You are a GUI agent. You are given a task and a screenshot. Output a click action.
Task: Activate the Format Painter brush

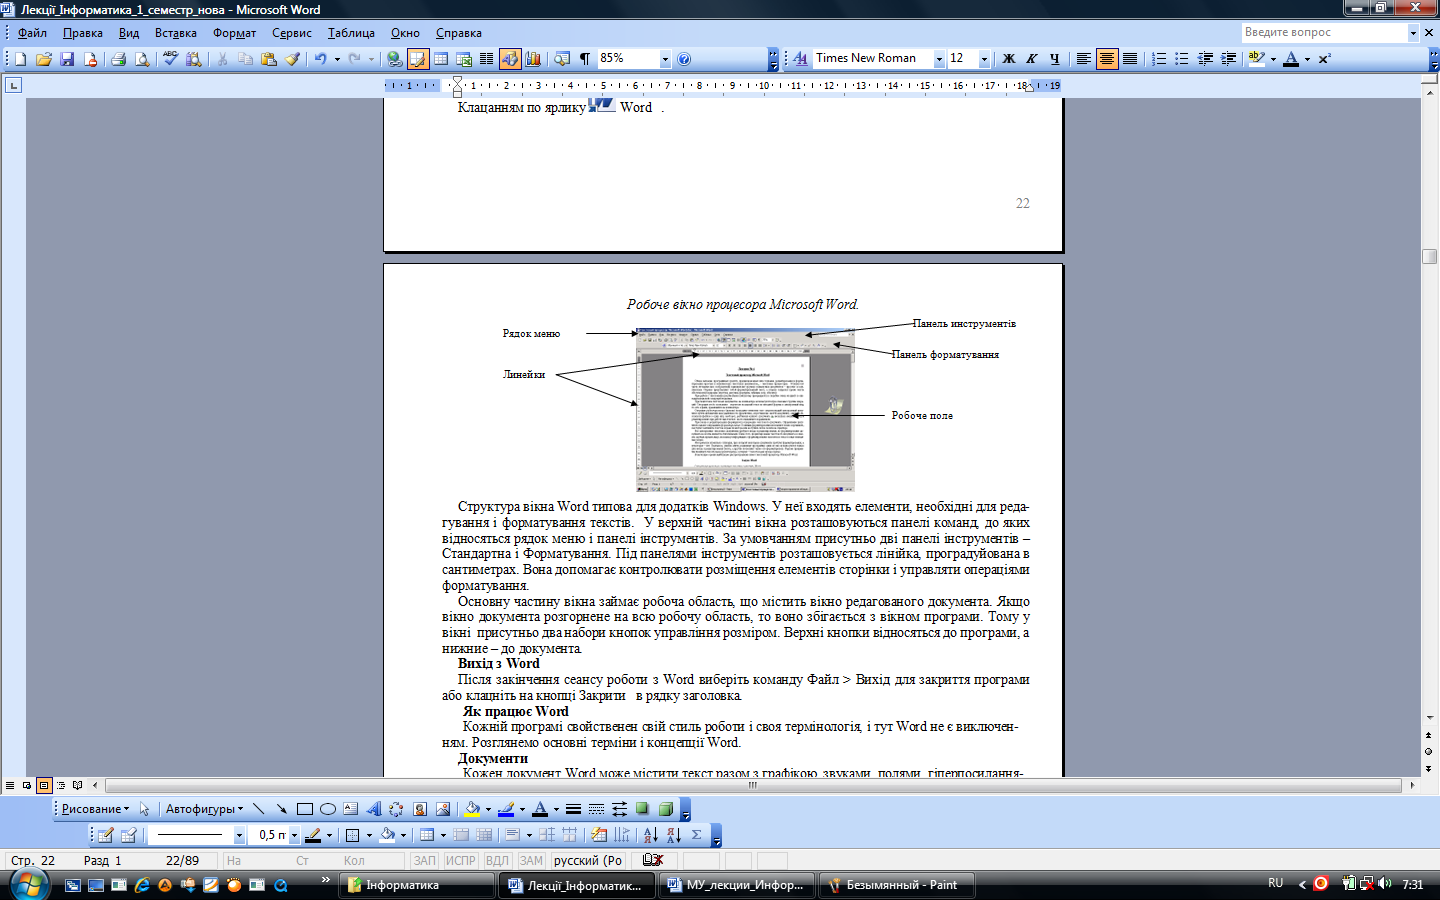[x=292, y=59]
